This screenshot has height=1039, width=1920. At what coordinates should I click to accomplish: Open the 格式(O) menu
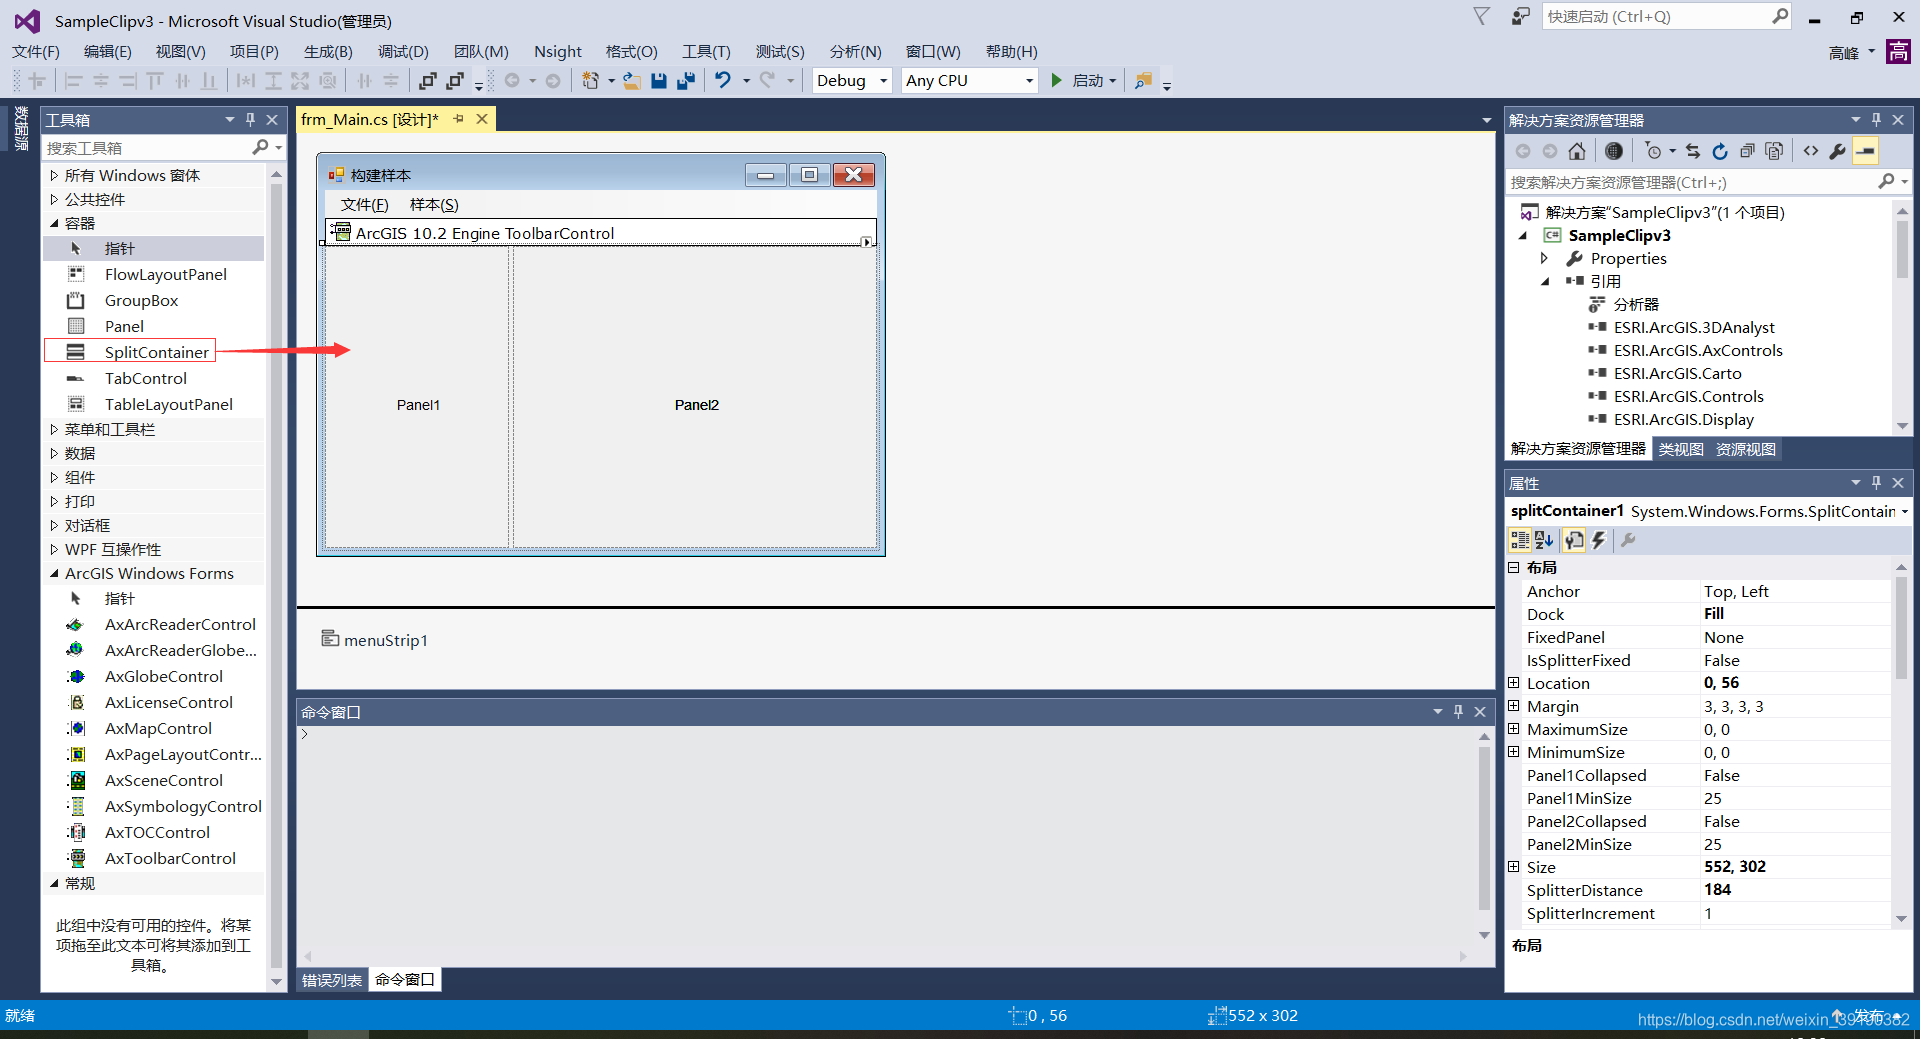[x=631, y=51]
